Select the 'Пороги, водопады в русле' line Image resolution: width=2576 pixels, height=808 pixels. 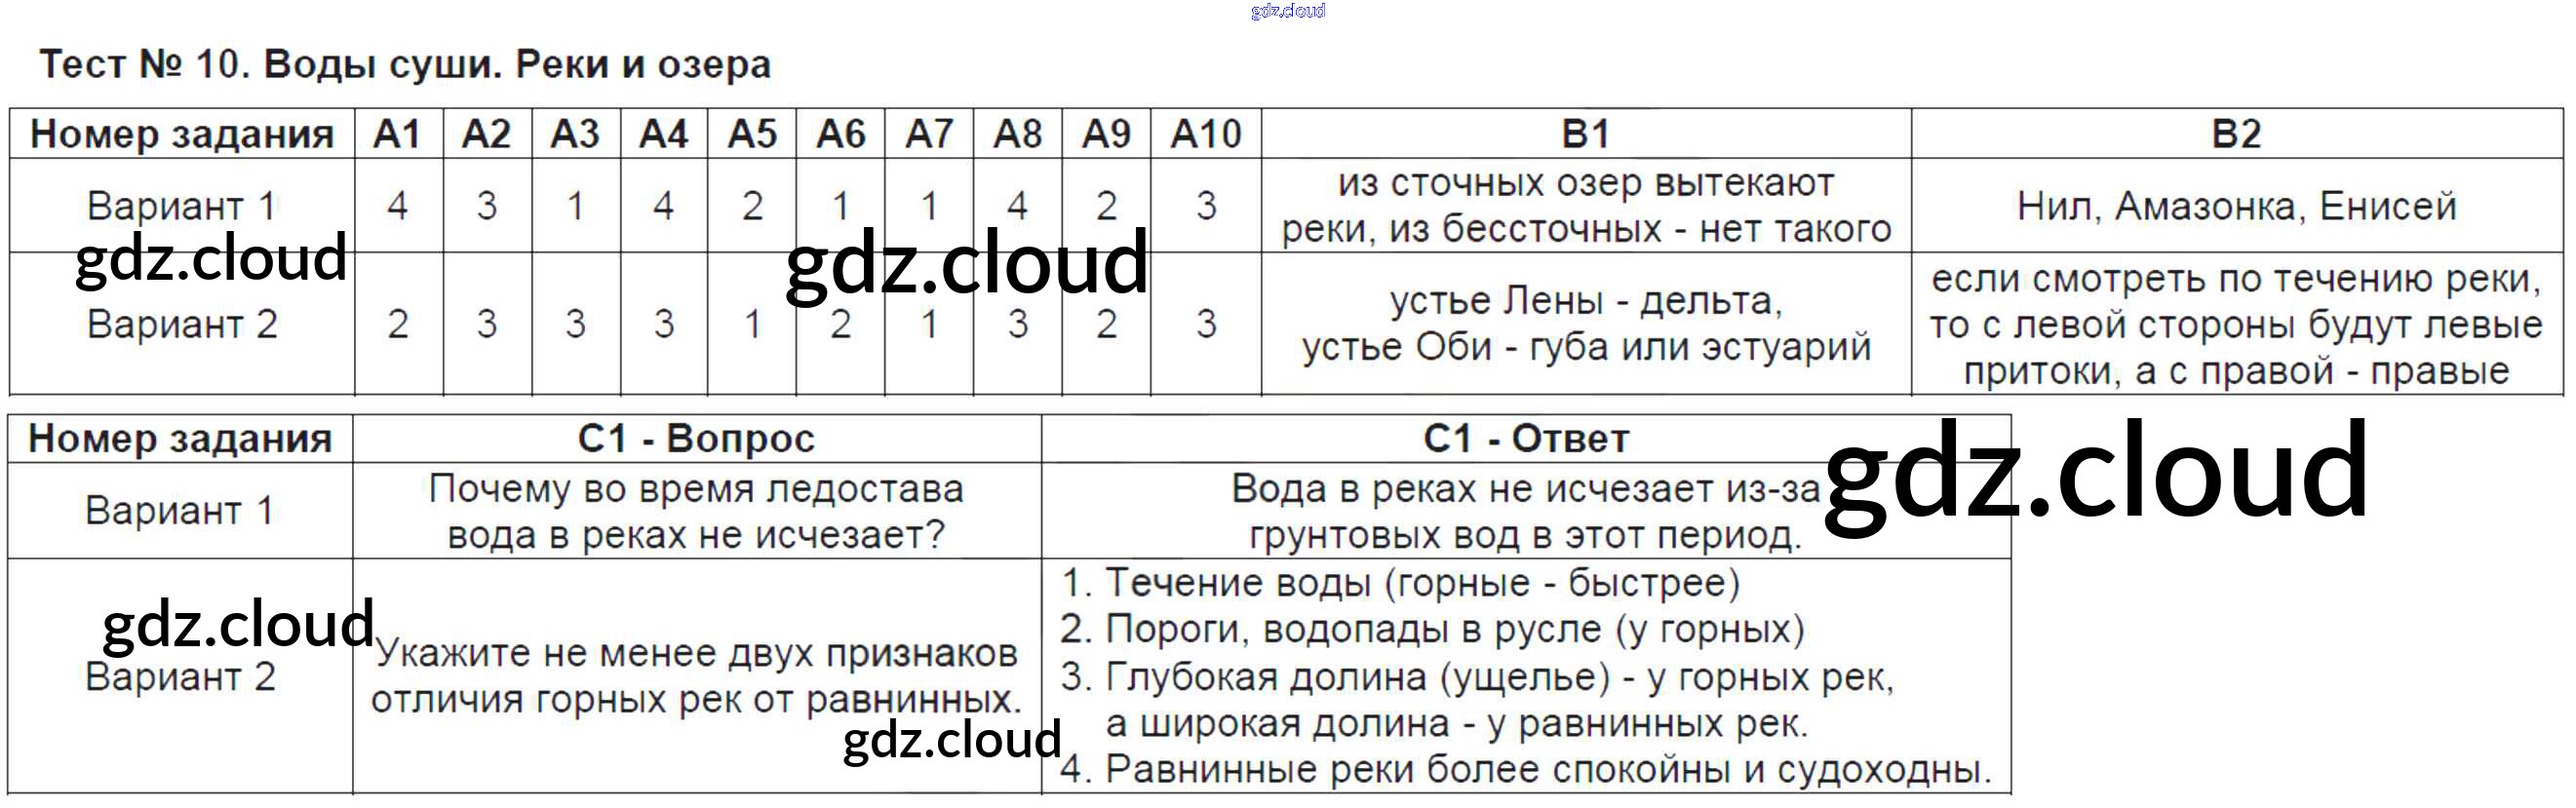pos(1432,630)
